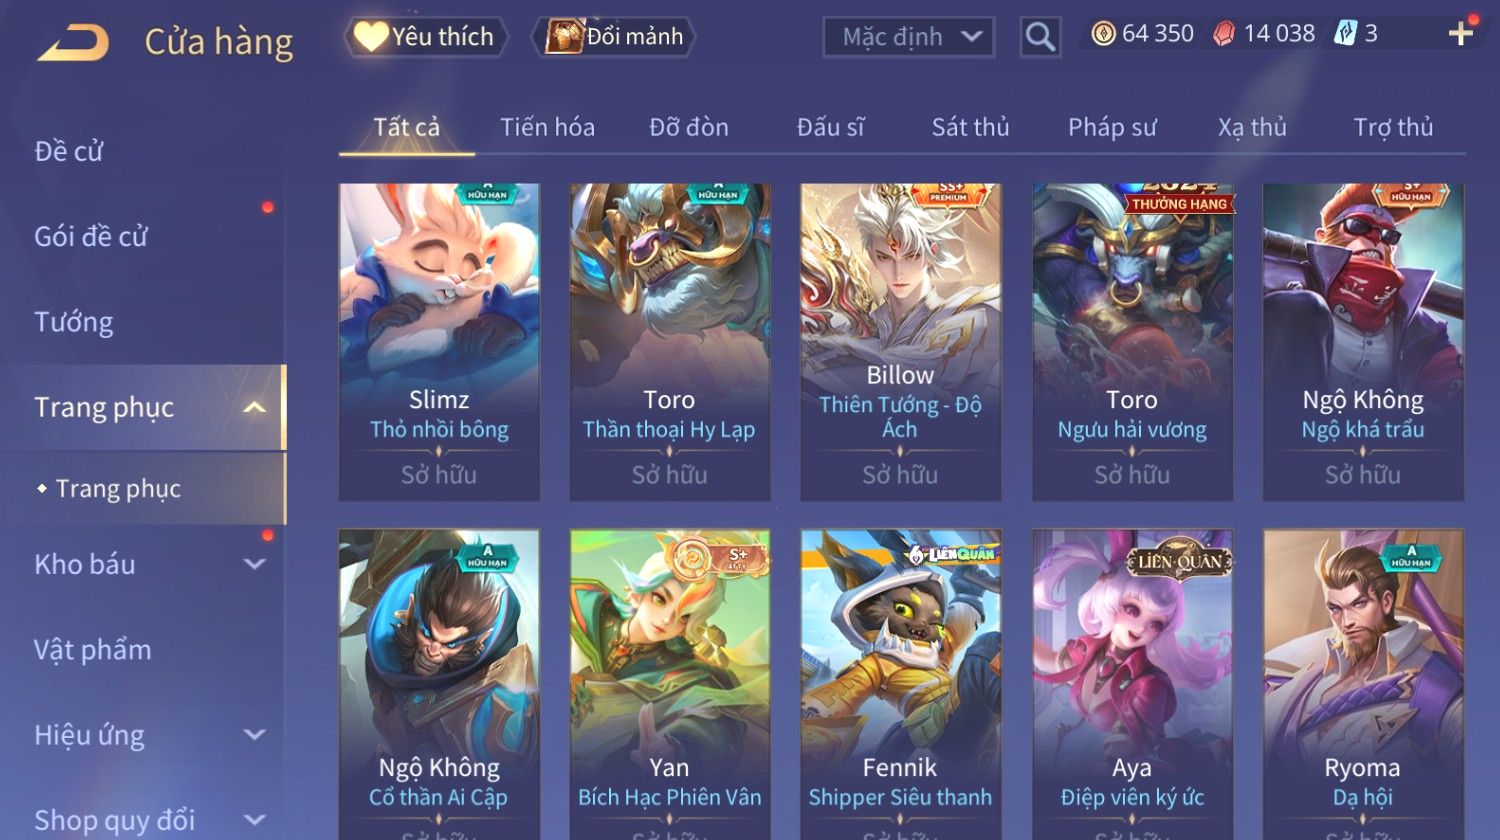Open the search magnifier icon
The width and height of the screenshot is (1500, 840).
[1040, 37]
